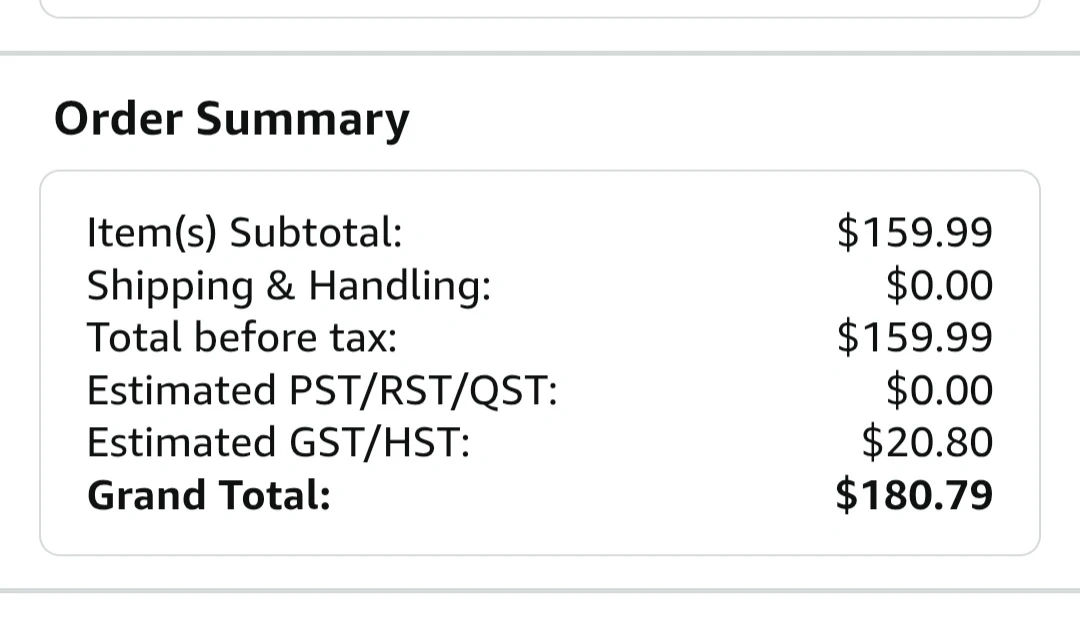Click the $20.80 GST/HST tax amount
Image resolution: width=1080 pixels, height=628 pixels.
(927, 442)
